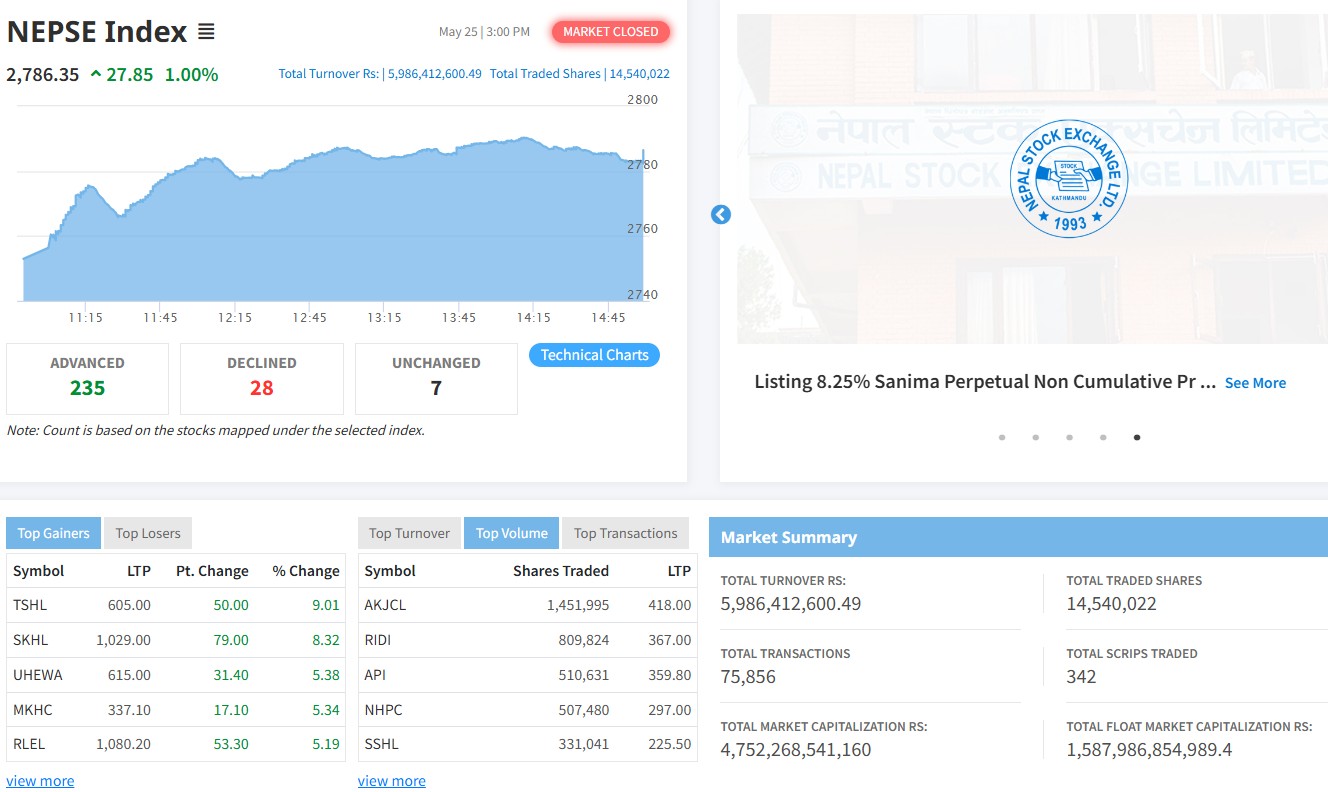
Task: Select the fourth carousel dot indicator
Action: (x=1103, y=437)
